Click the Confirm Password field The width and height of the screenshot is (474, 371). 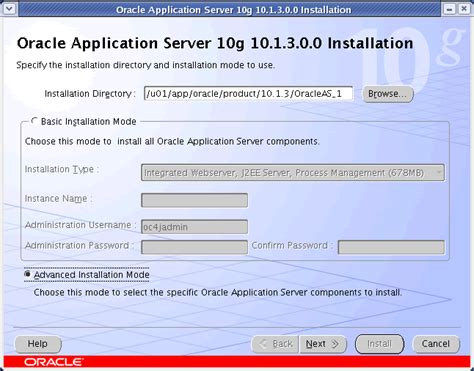[391, 247]
